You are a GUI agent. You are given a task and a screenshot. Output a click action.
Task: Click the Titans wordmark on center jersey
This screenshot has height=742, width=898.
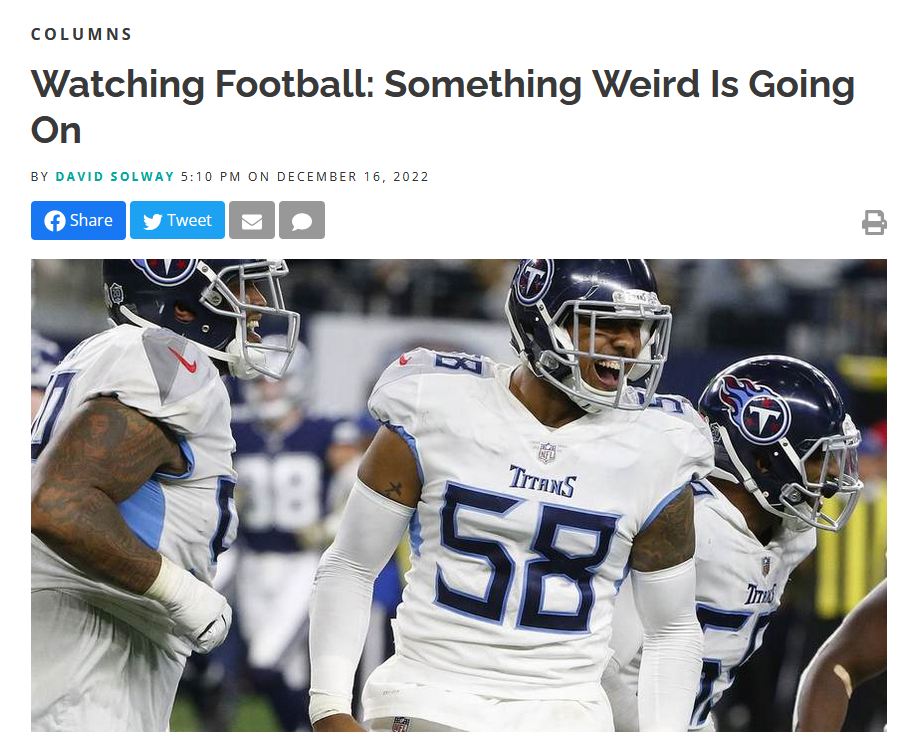[542, 481]
